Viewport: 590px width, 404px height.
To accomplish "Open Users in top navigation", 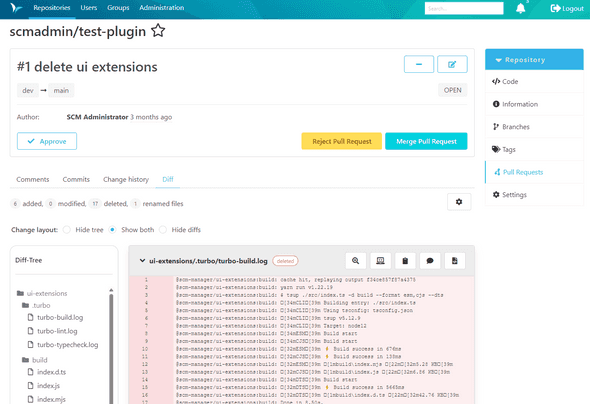I will [x=89, y=8].
